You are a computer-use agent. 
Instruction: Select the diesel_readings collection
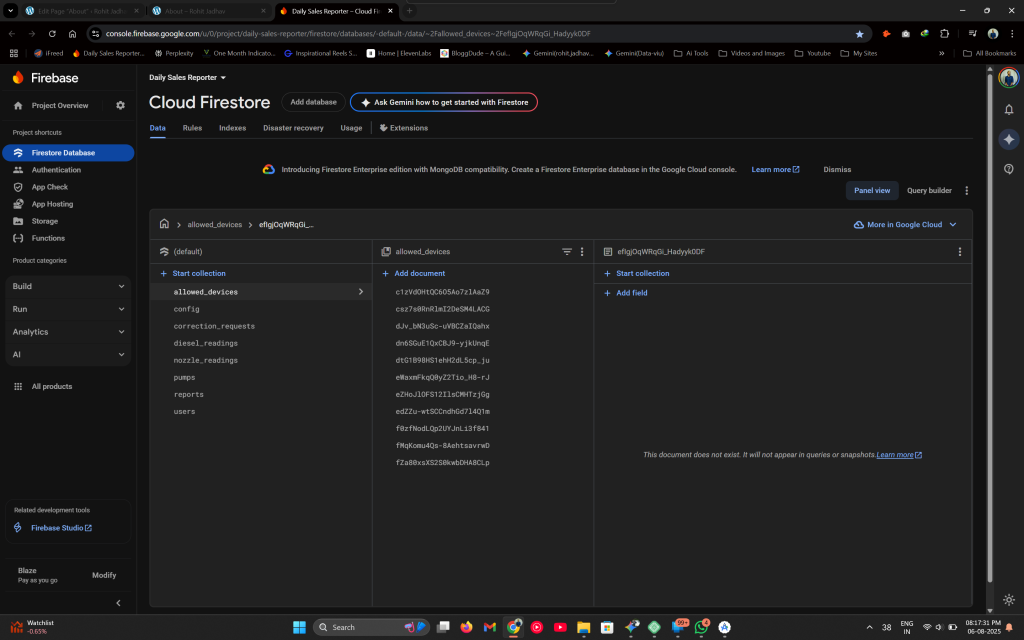(205, 343)
